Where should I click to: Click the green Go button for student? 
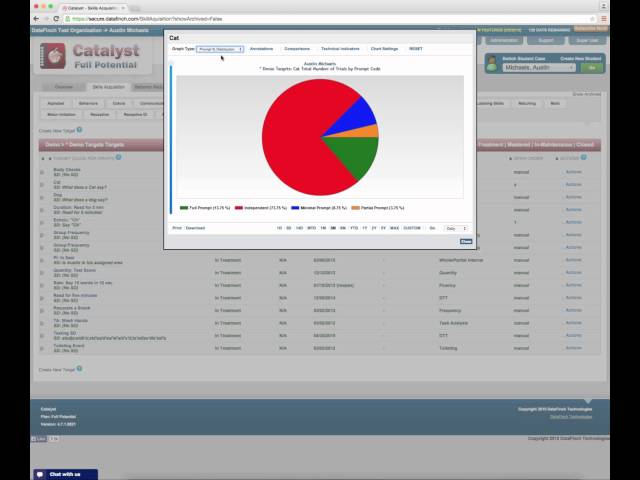(x=592, y=68)
